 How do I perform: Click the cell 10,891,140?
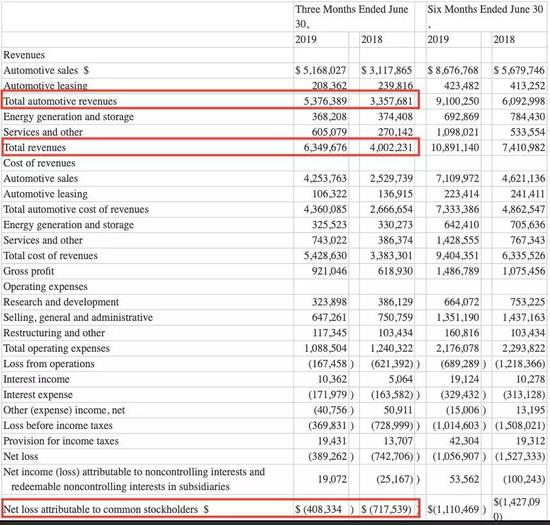(x=455, y=148)
